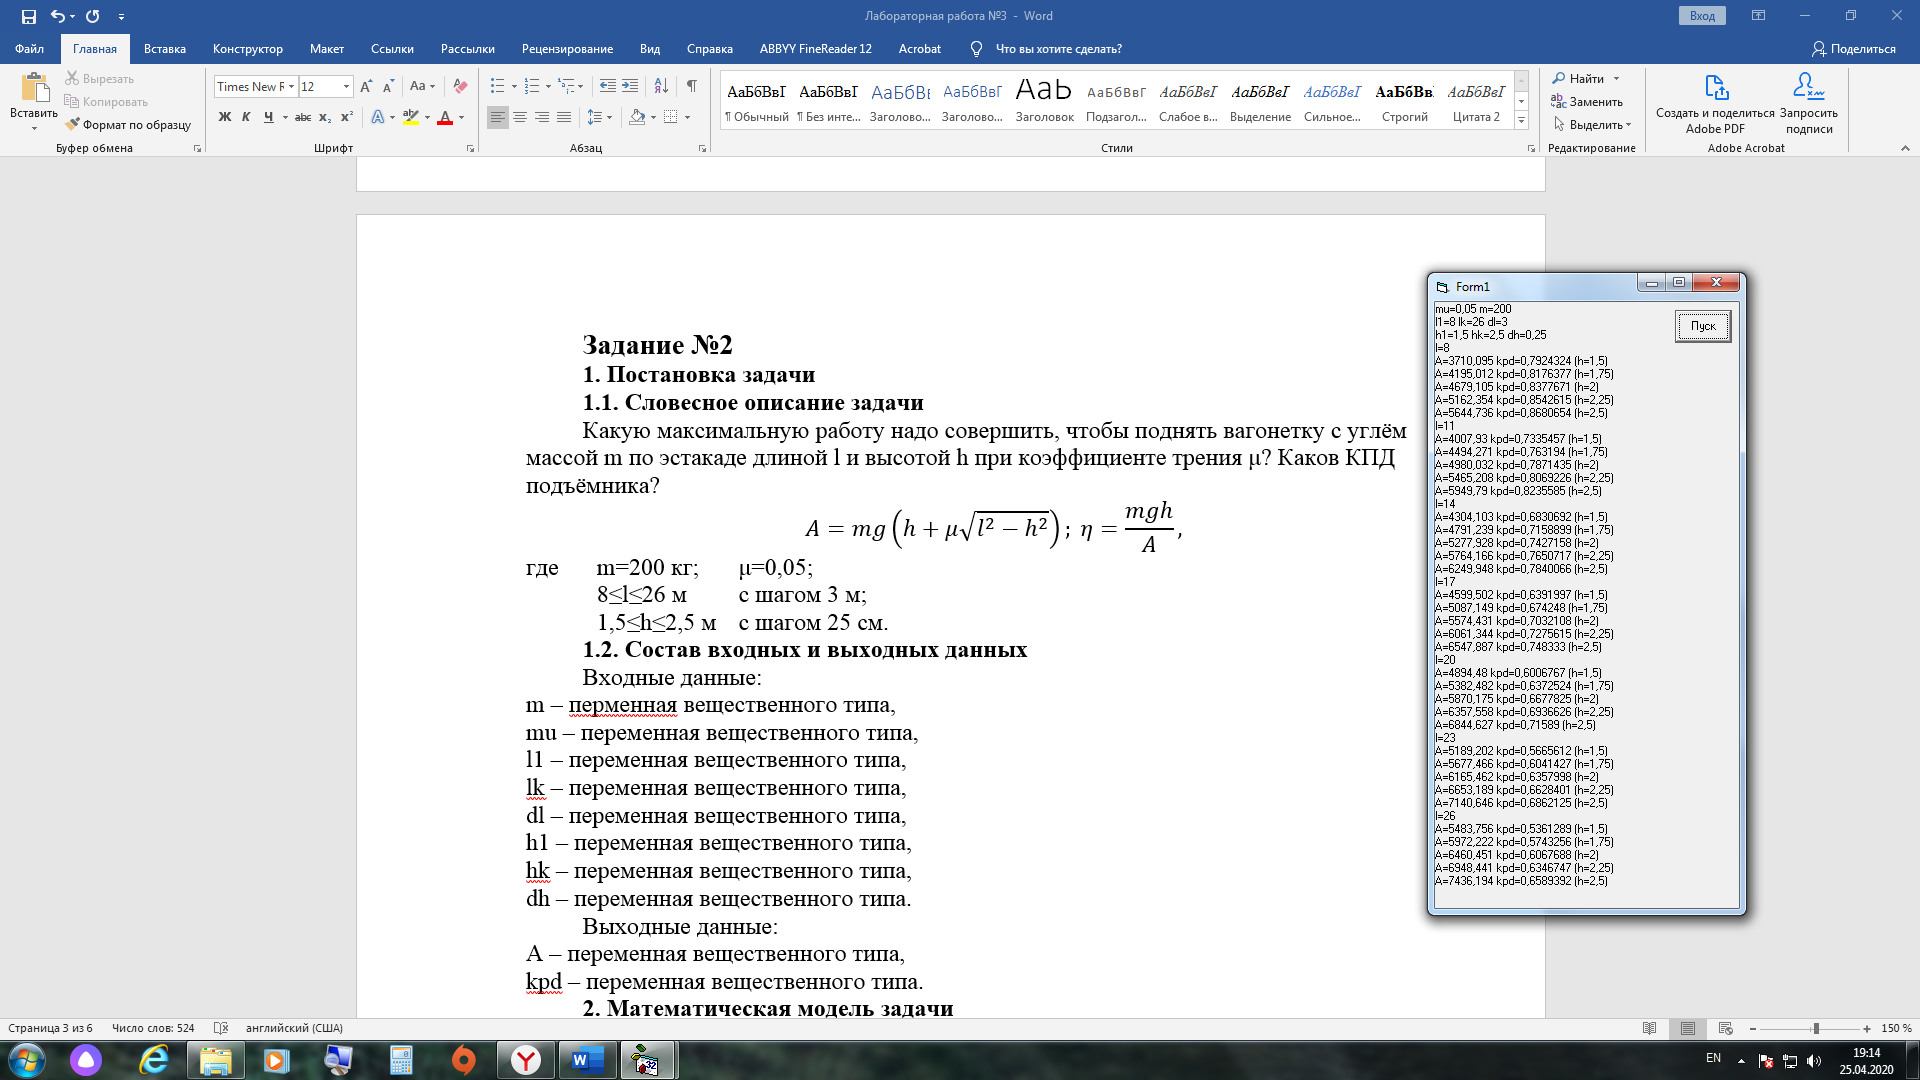This screenshot has width=1920, height=1080.
Task: Open the font size dropdown
Action: pyautogui.click(x=346, y=86)
